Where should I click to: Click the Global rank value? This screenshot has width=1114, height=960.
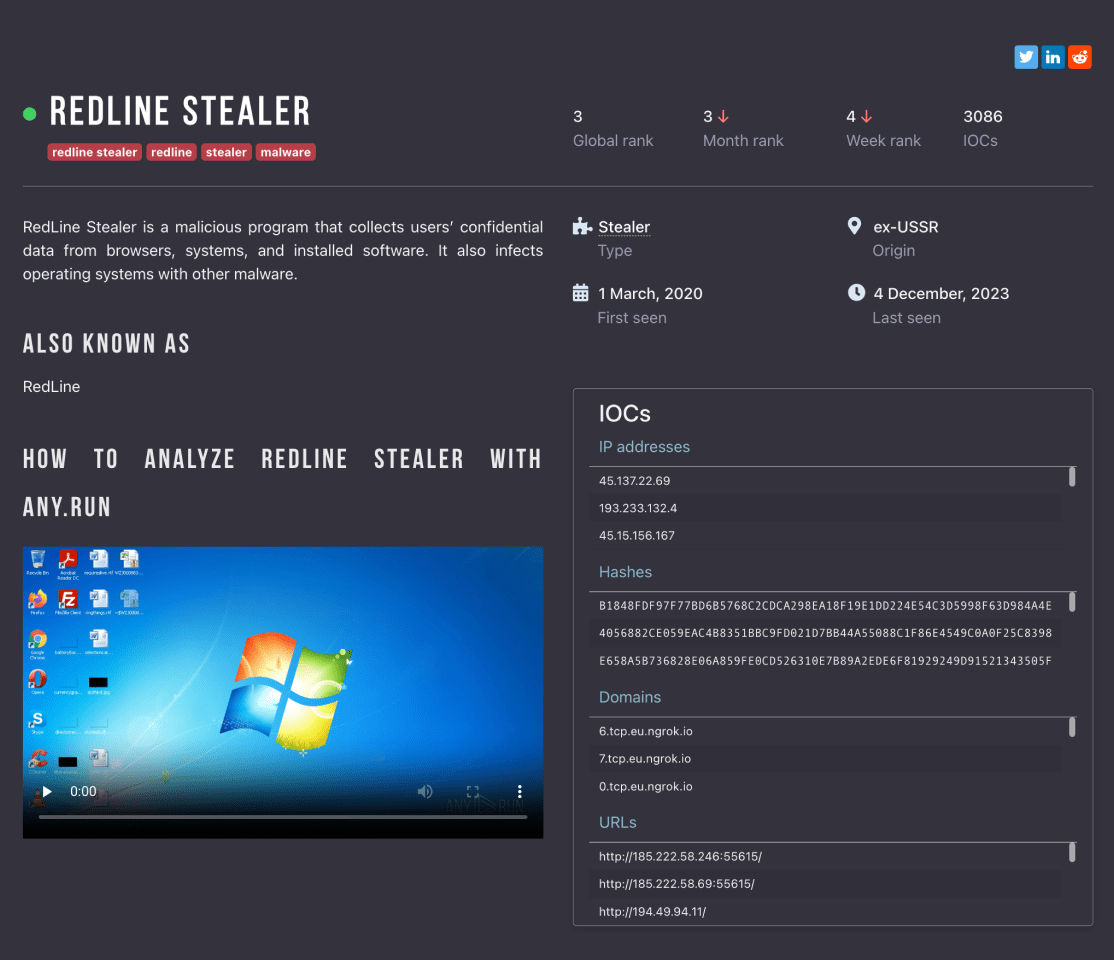click(578, 117)
